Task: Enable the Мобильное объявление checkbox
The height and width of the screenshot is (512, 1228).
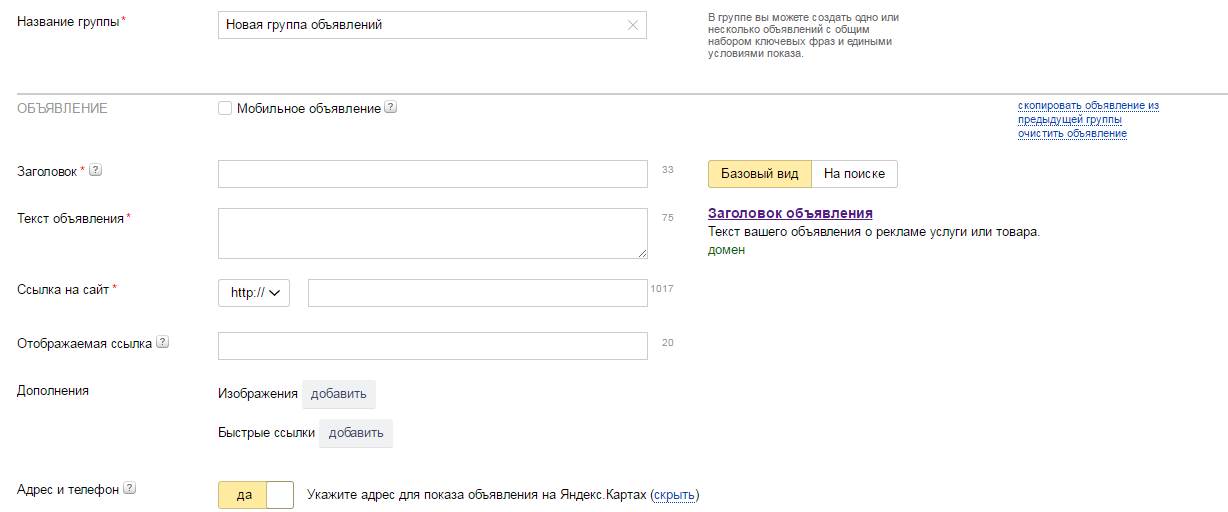Action: [x=225, y=108]
